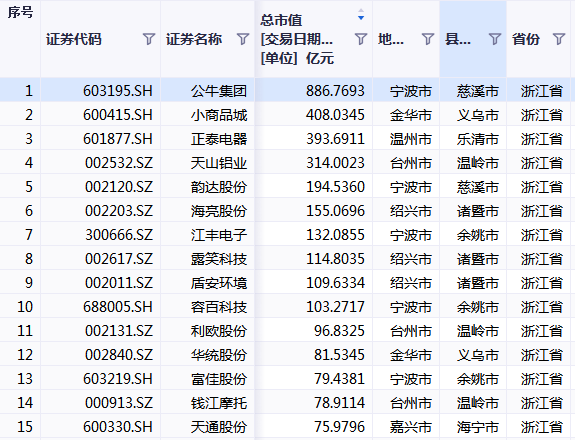The height and width of the screenshot is (440, 575).
Task: Click row number 7
Action: [29, 235]
